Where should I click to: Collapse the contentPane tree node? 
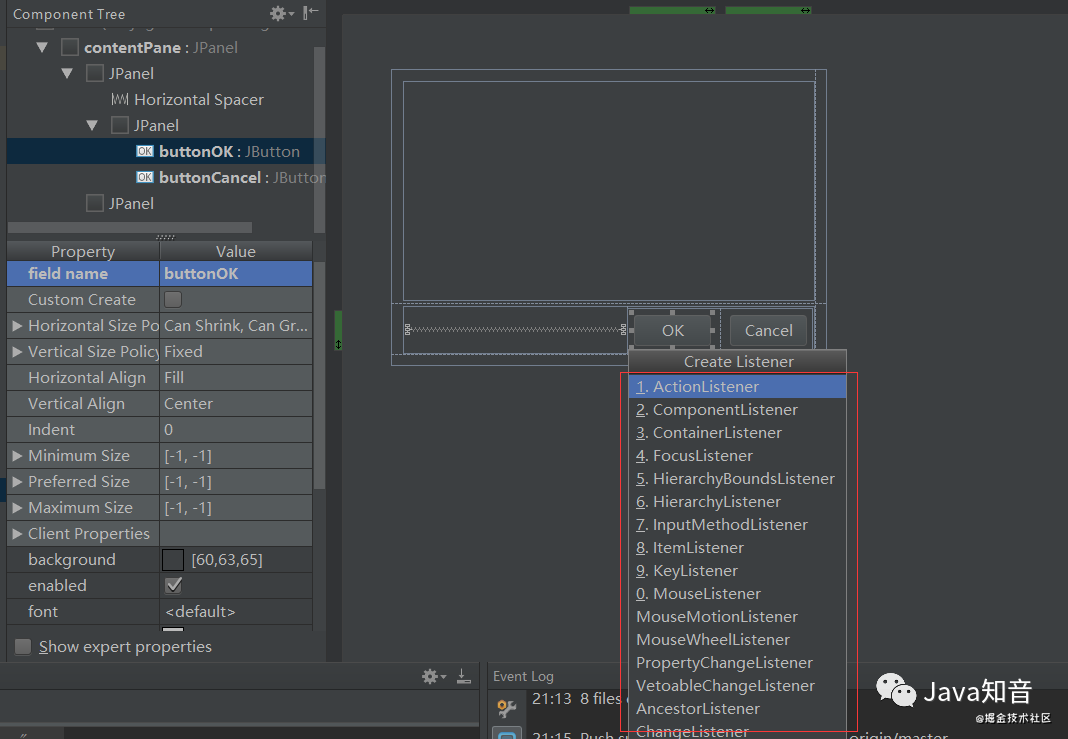click(42, 48)
